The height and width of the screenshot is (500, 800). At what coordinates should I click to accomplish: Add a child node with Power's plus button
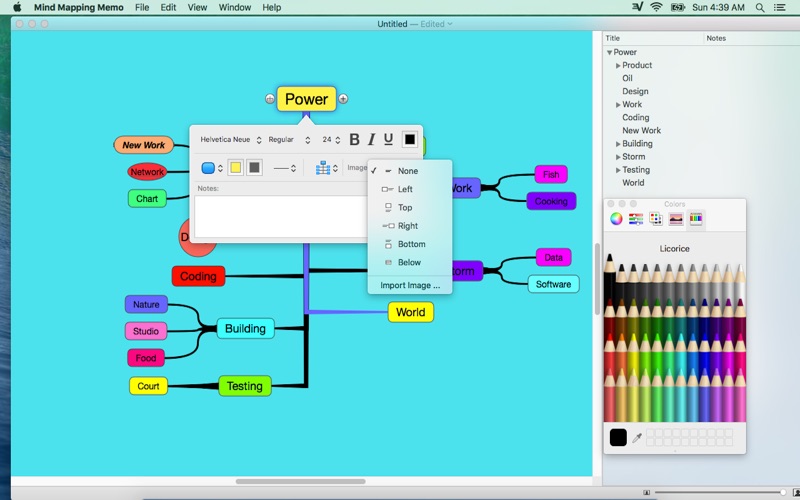click(343, 99)
